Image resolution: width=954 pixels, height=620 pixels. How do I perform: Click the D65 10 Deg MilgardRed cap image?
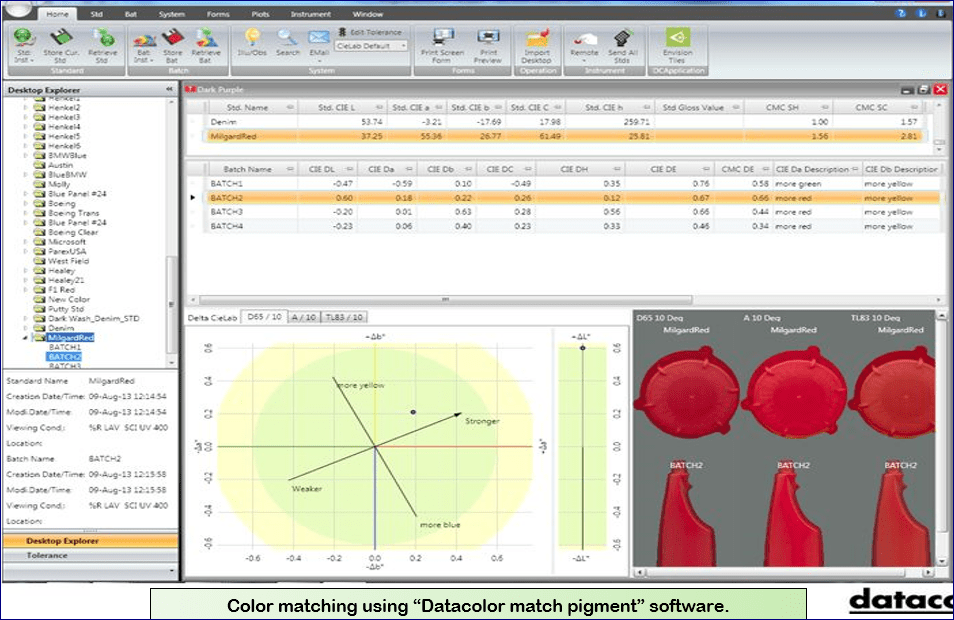pos(686,392)
